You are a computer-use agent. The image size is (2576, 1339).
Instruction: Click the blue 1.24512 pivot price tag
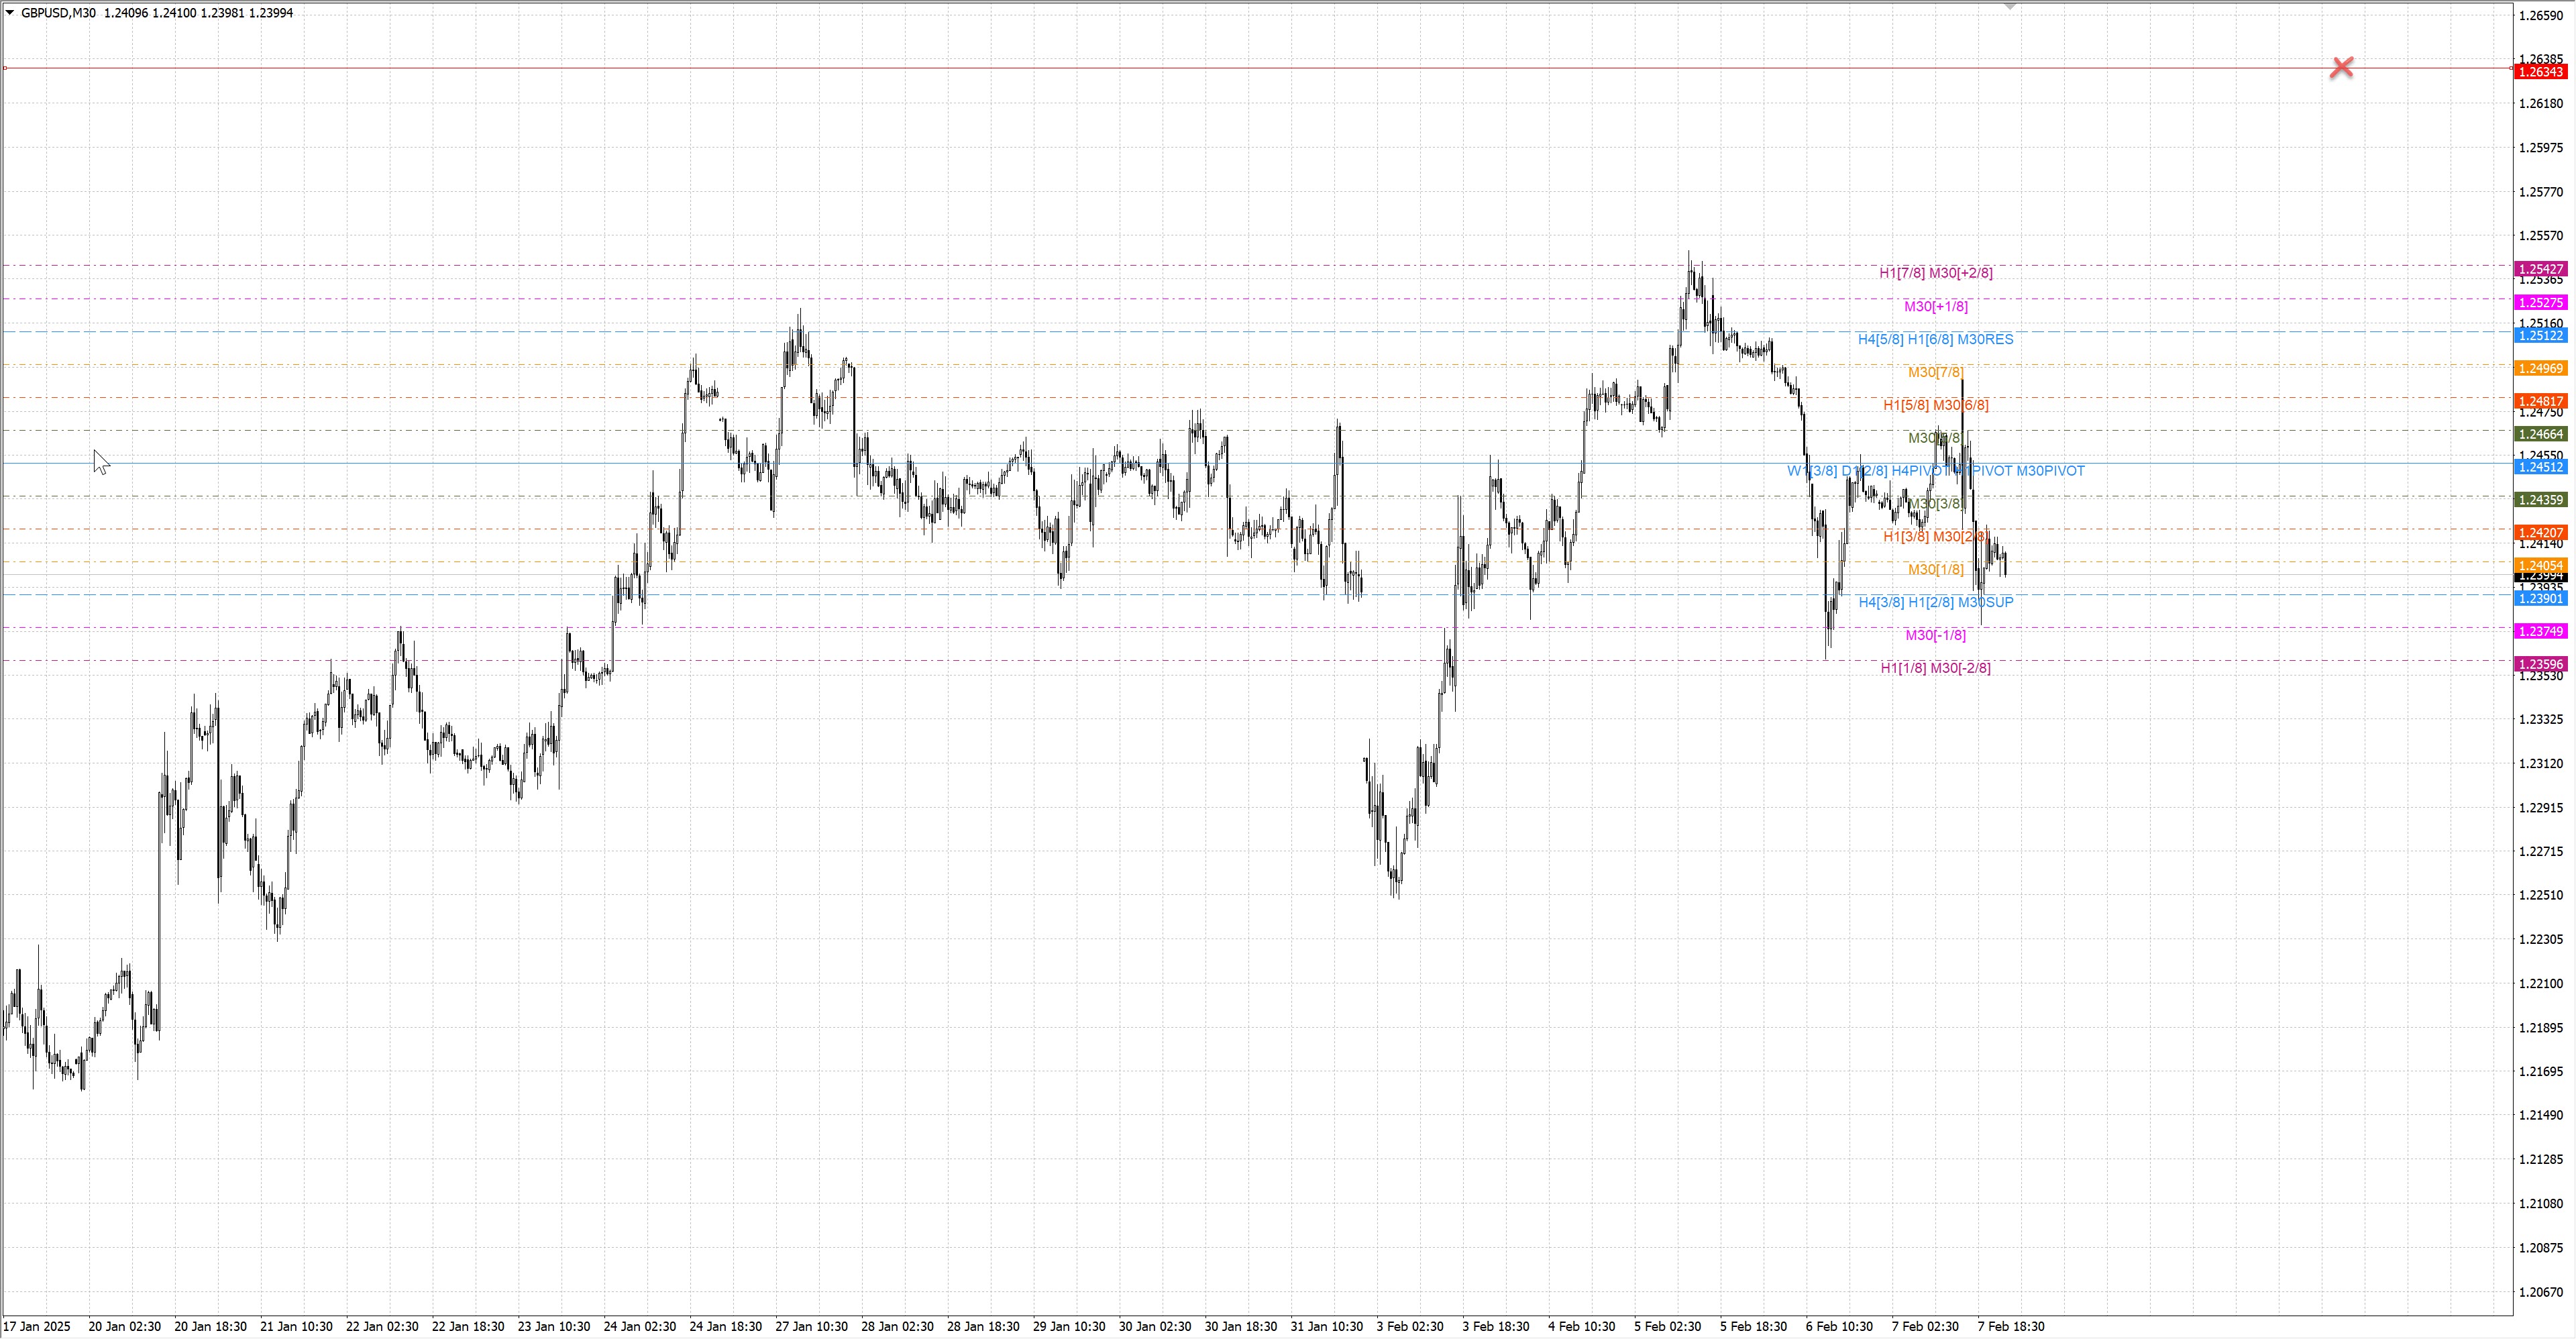[2540, 468]
